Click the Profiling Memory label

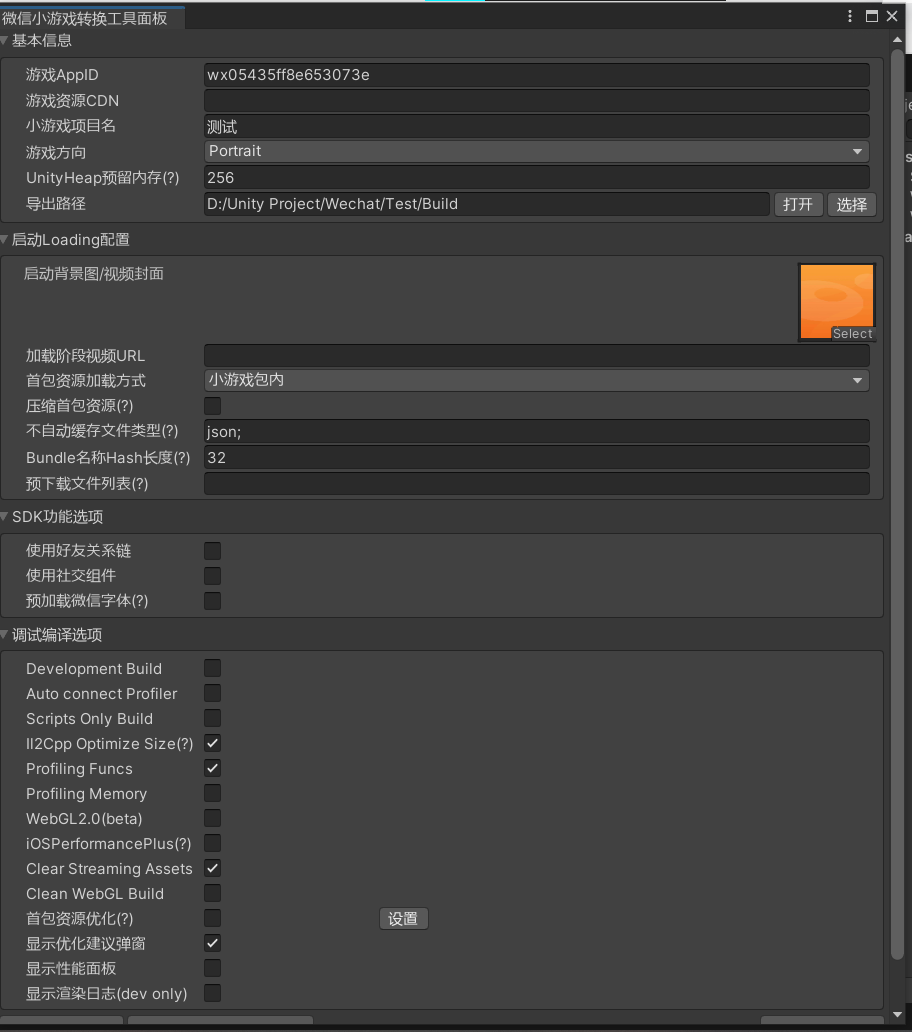pyautogui.click(x=86, y=794)
